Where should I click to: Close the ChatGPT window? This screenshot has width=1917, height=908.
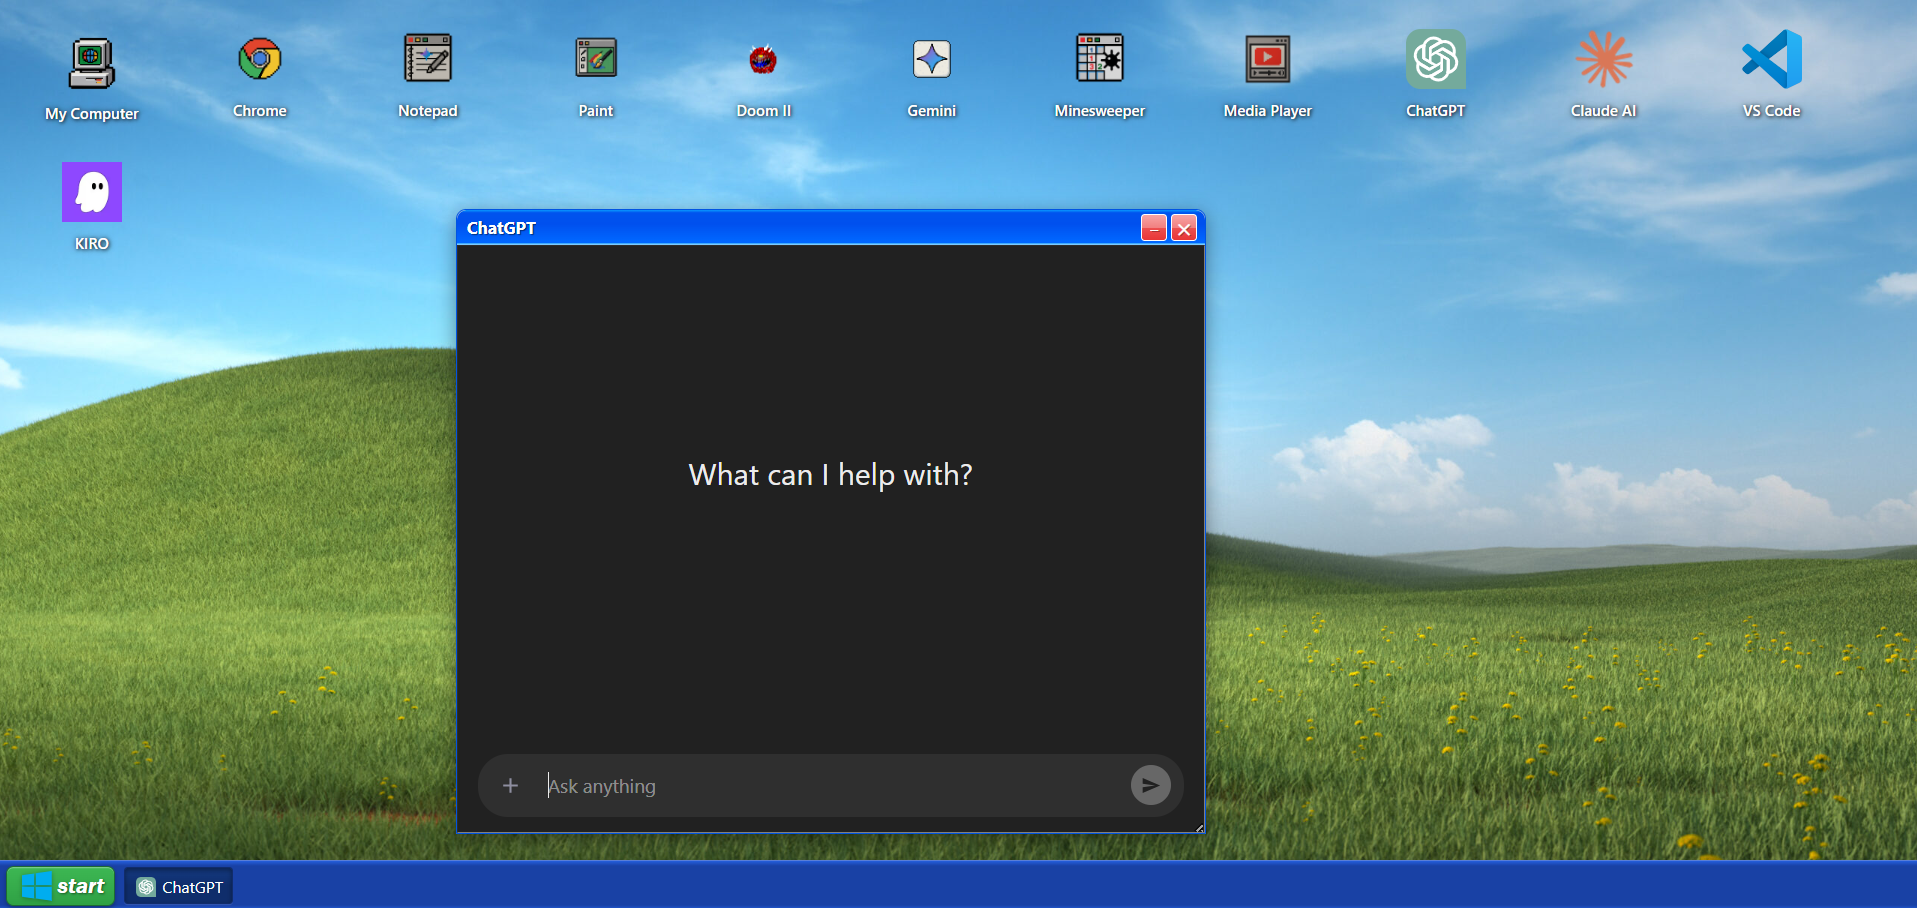[1184, 228]
